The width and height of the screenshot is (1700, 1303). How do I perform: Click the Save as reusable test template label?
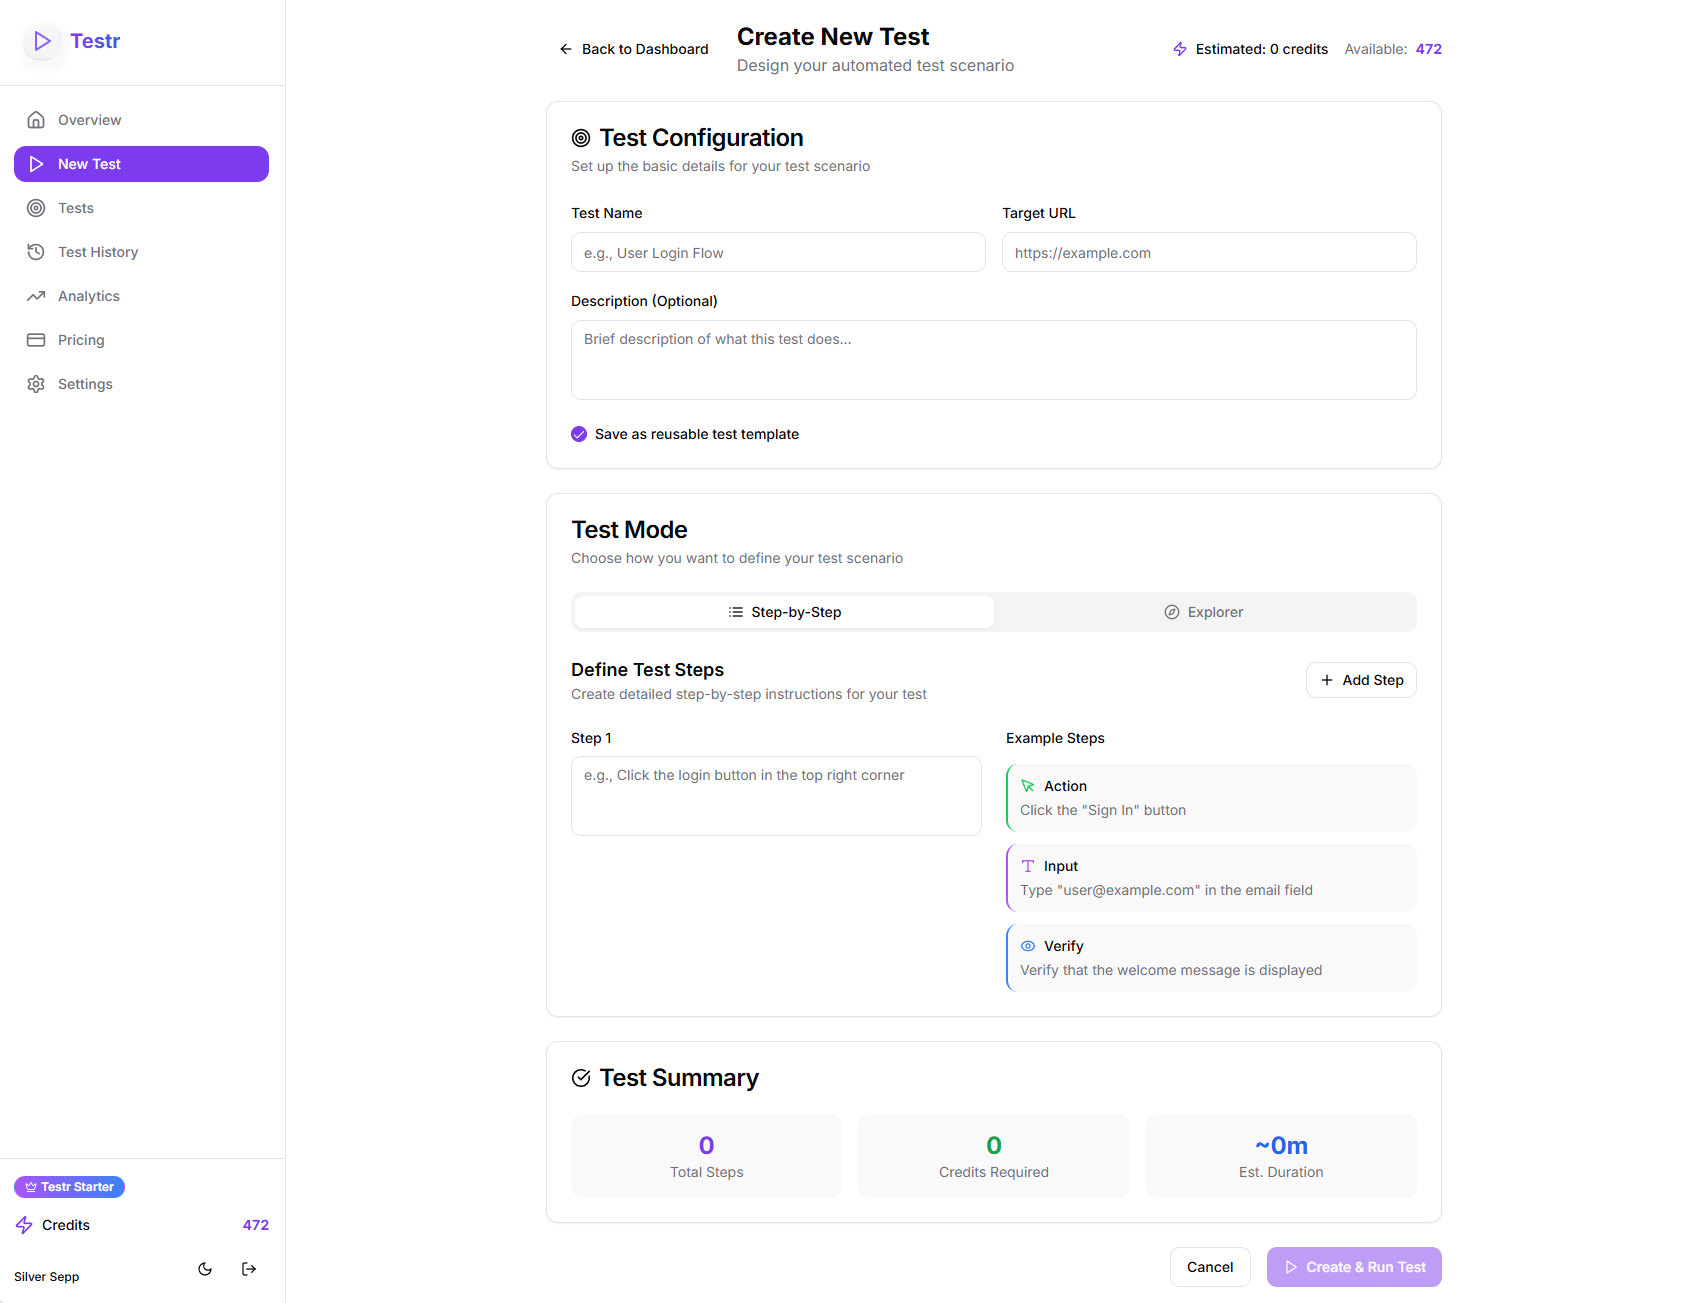coord(697,434)
